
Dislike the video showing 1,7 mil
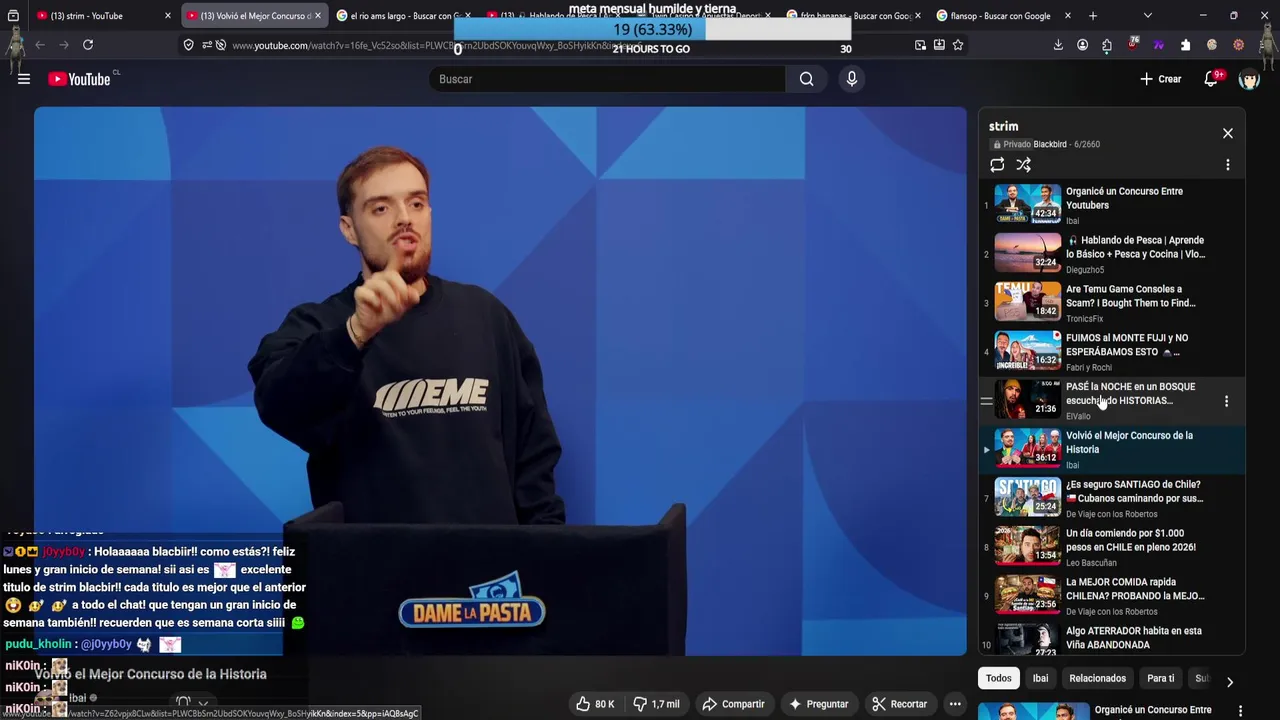tap(656, 704)
